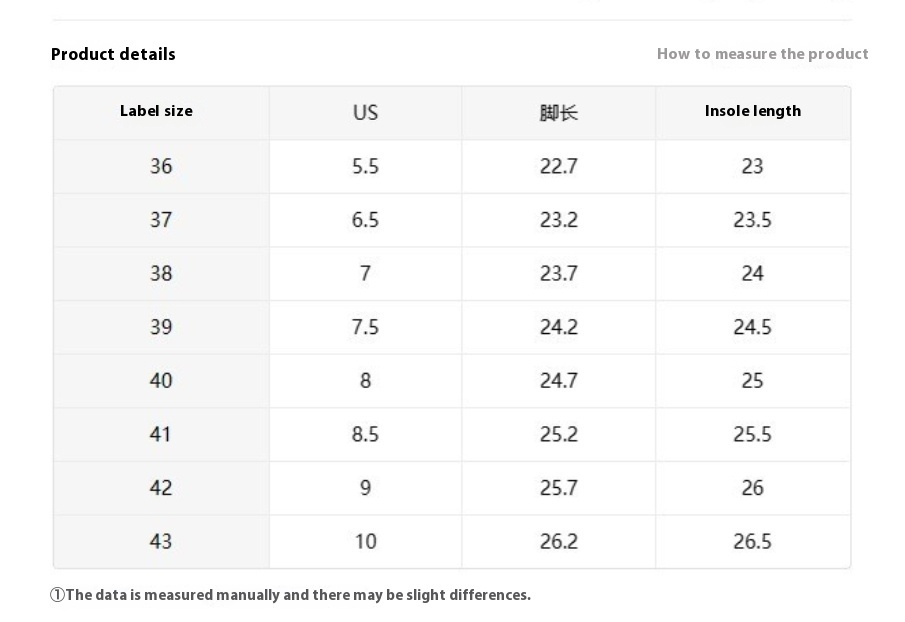The width and height of the screenshot is (905, 622).
Task: Click the Product details heading
Action: (113, 54)
